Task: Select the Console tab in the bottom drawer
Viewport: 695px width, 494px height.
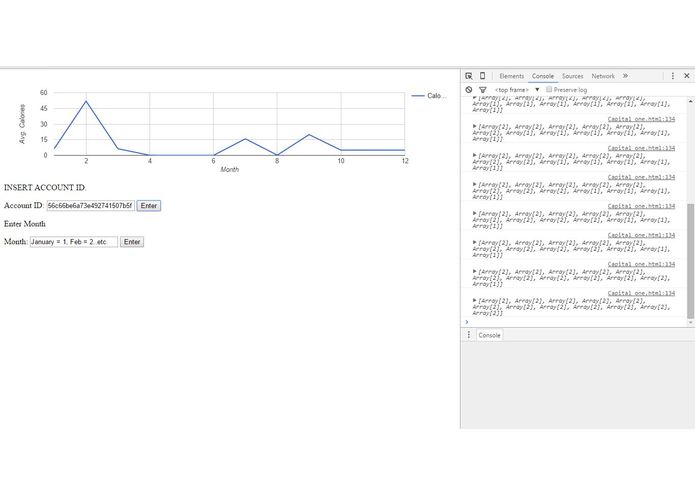Action: [x=489, y=335]
